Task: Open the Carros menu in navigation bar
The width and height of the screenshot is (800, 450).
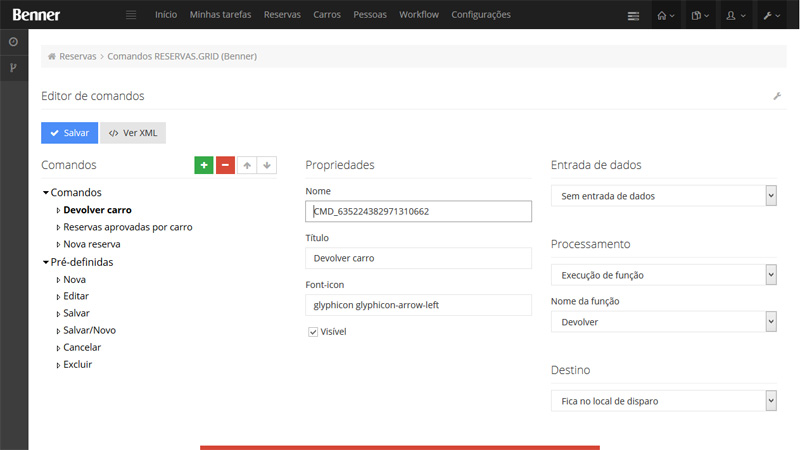Action: [326, 15]
